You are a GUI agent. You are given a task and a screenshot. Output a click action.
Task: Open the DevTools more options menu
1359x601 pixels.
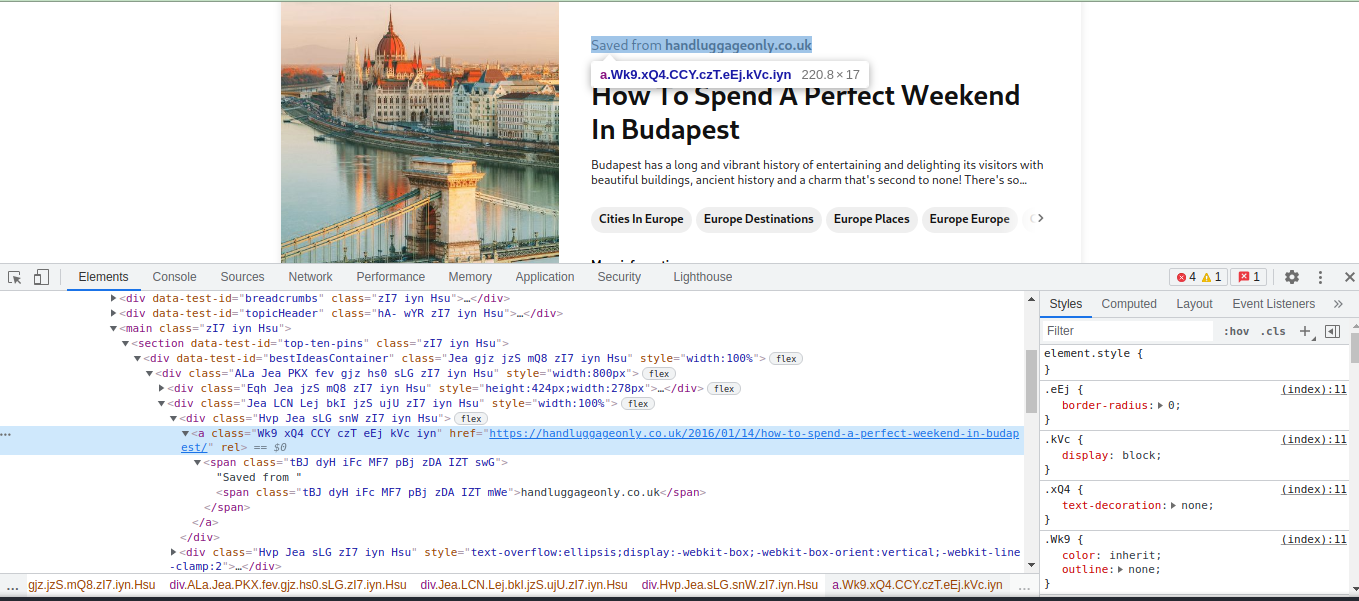(1321, 277)
